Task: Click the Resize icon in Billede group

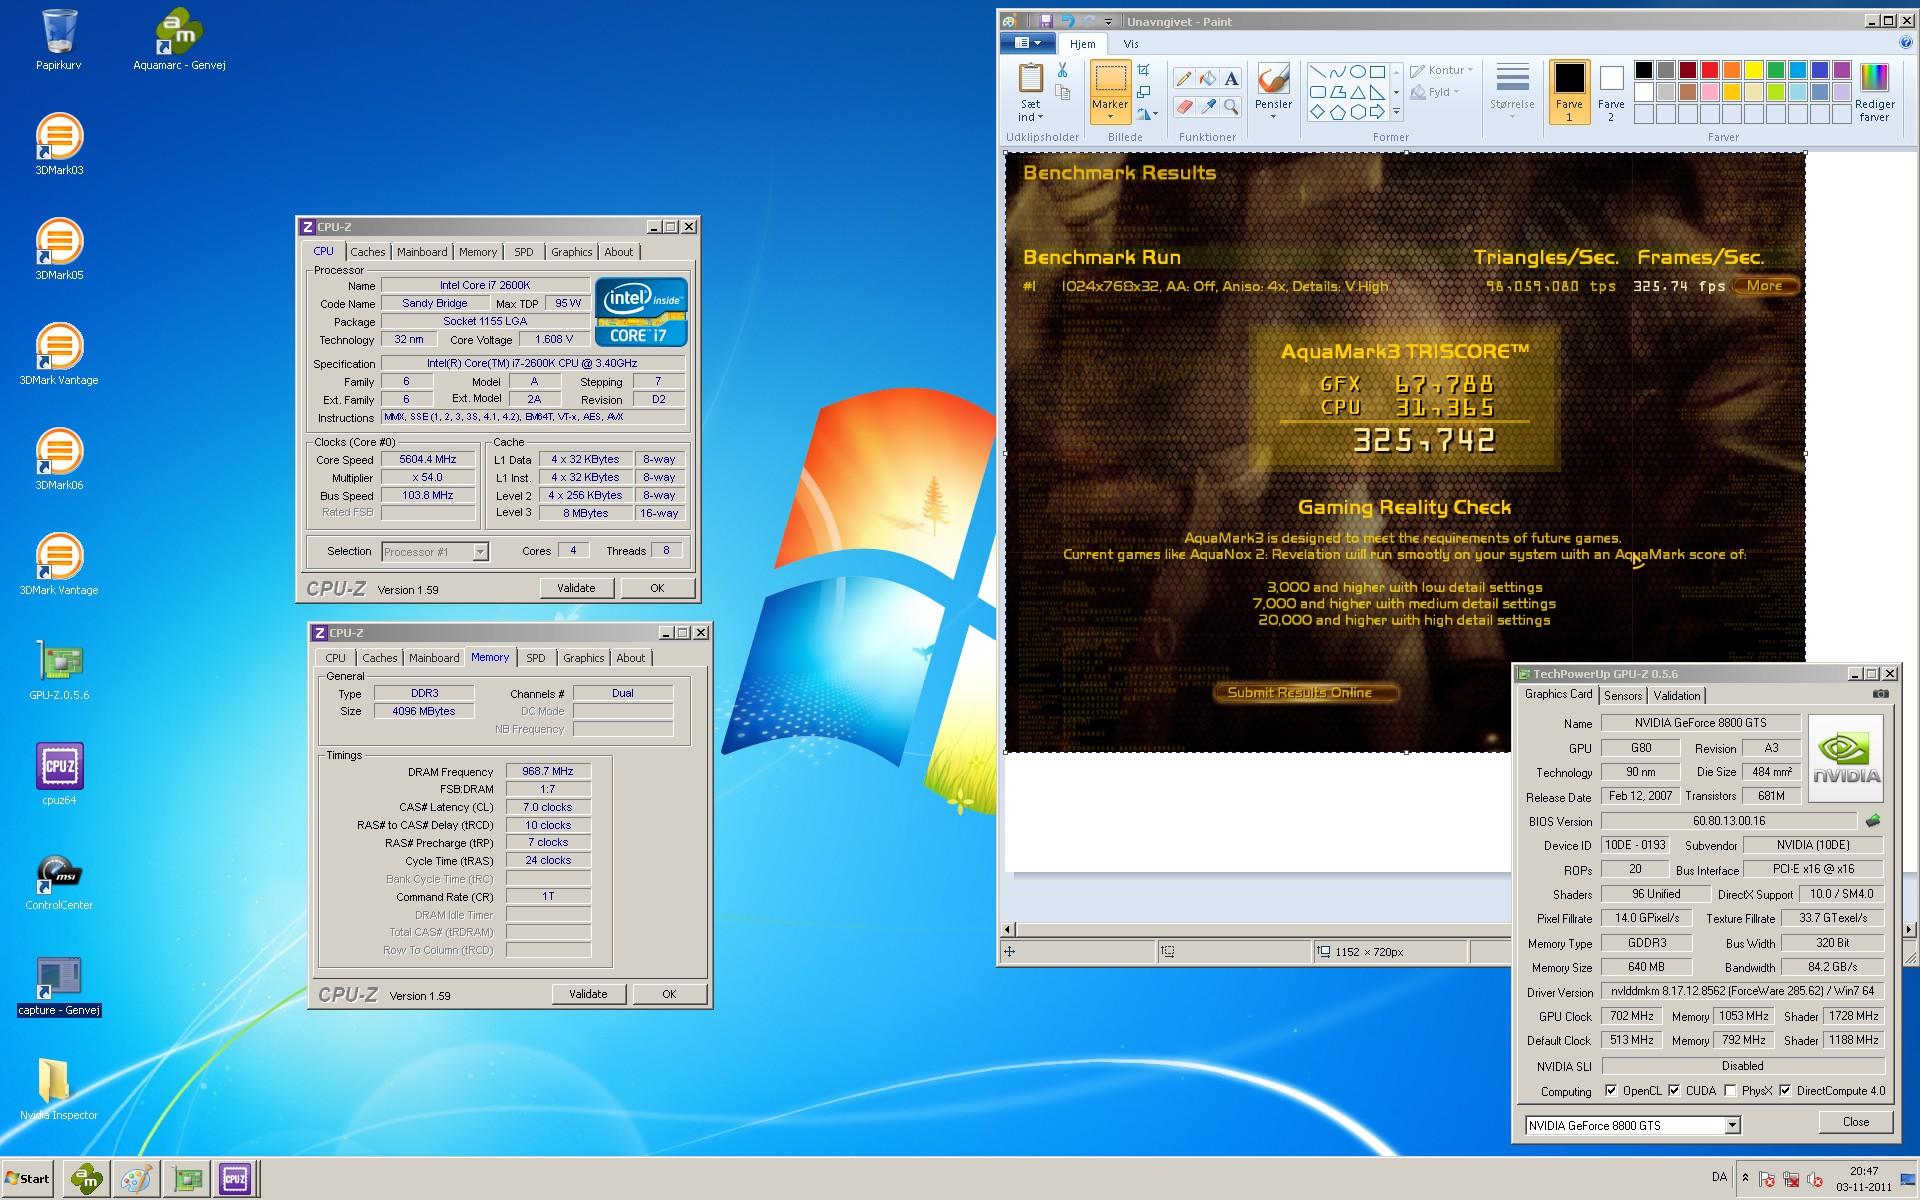Action: coord(1144,92)
